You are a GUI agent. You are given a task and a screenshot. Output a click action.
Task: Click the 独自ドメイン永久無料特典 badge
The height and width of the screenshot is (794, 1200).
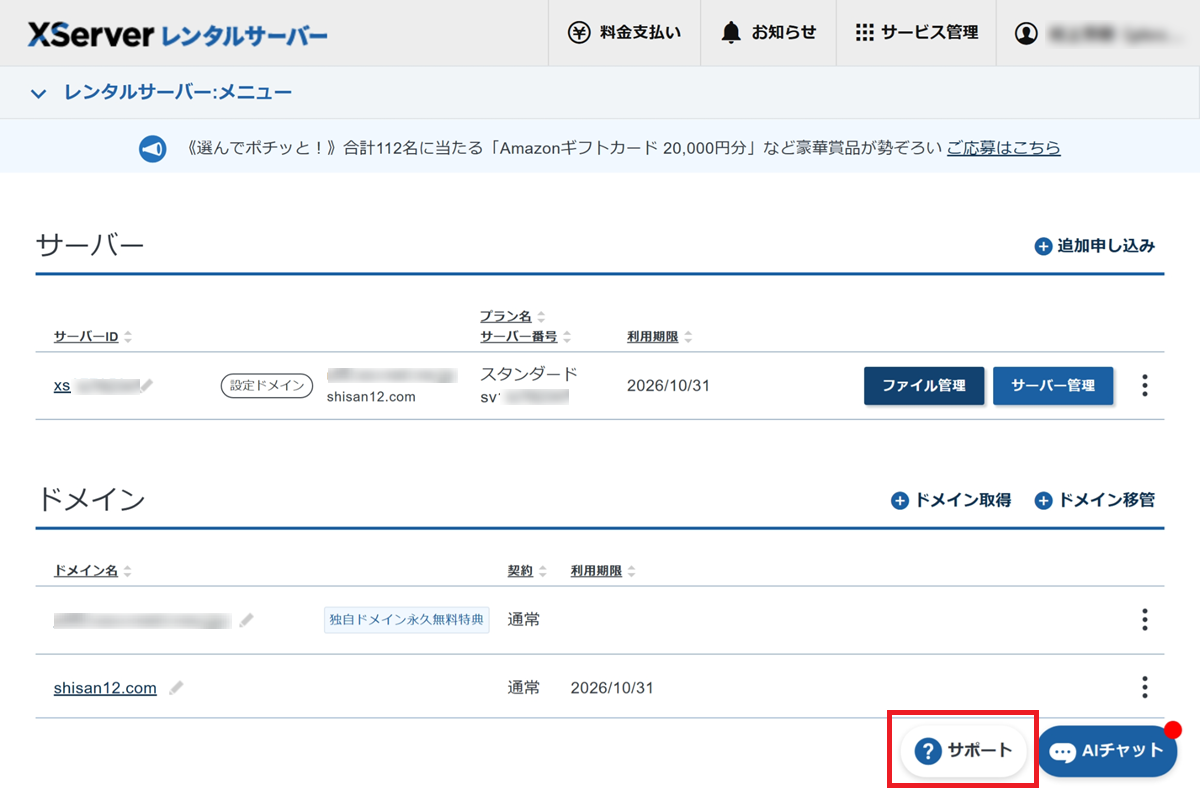click(x=406, y=619)
